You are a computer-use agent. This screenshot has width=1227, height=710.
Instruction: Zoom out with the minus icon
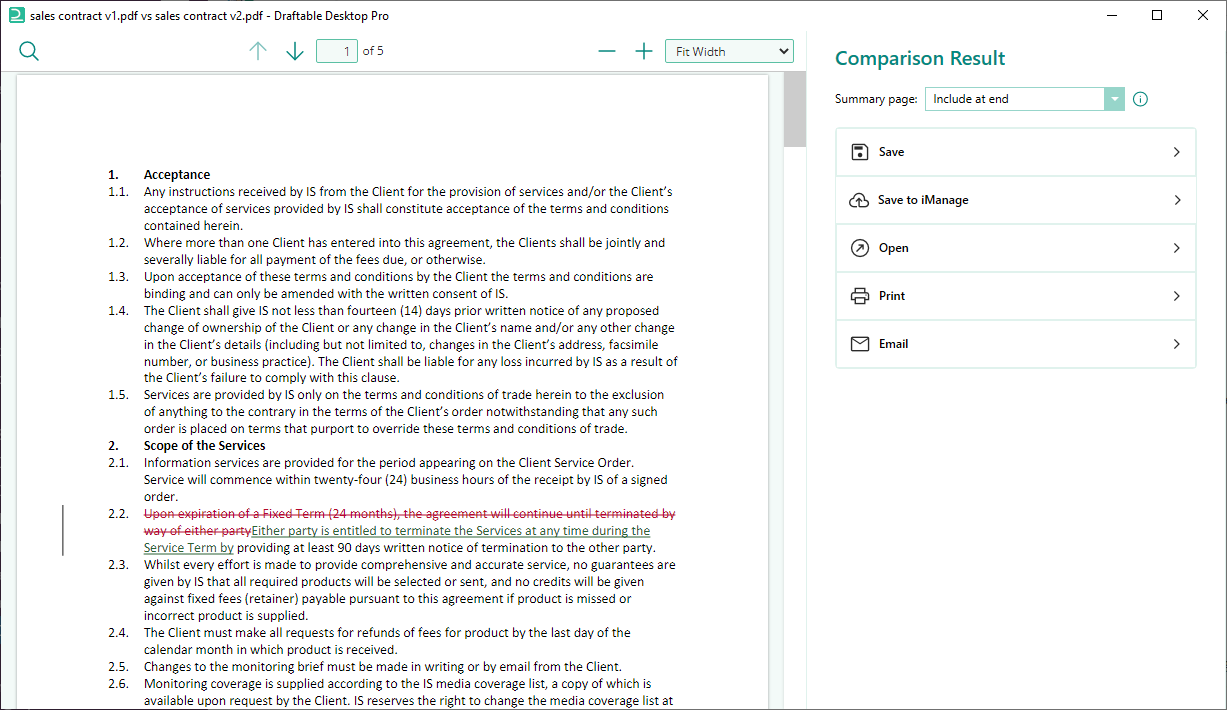click(x=607, y=51)
